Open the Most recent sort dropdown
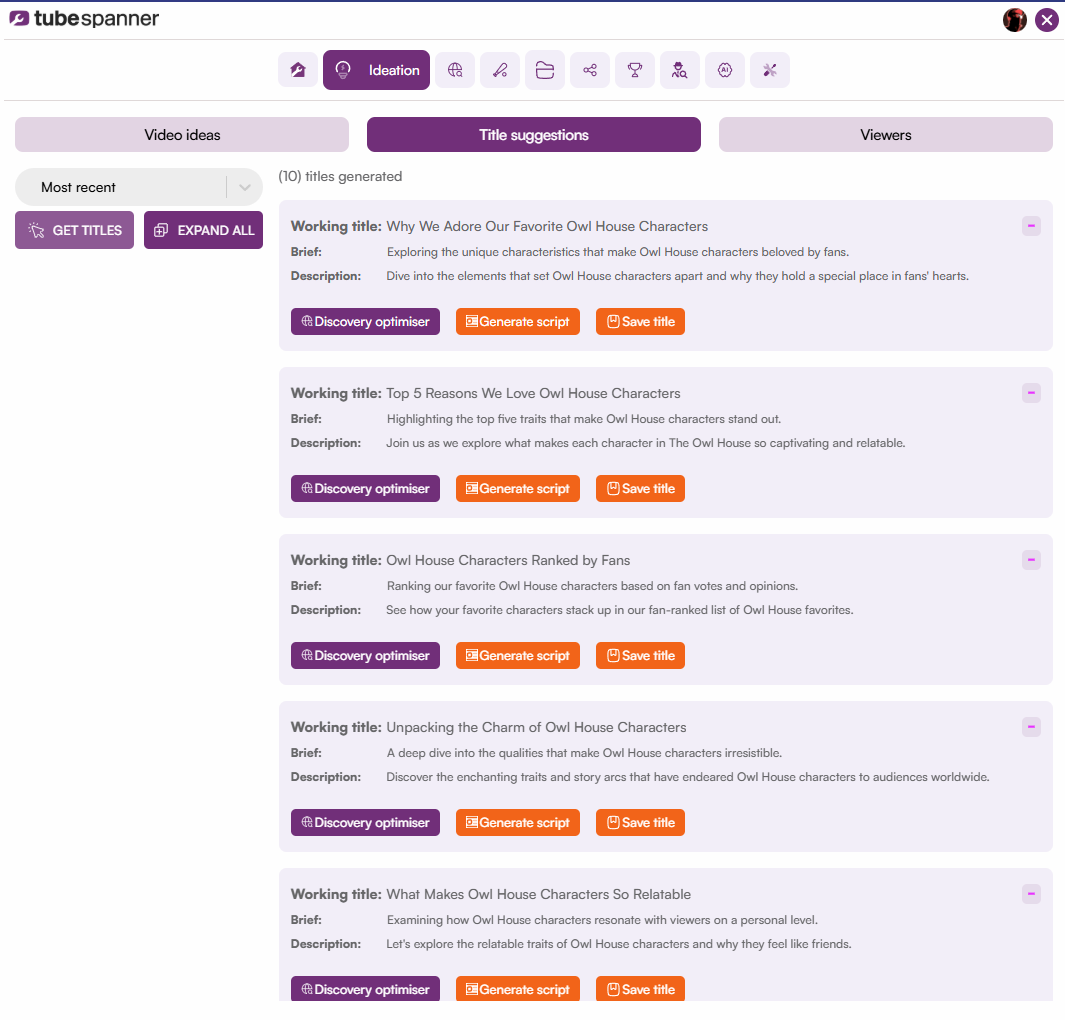Viewport: 1065px width, 1020px height. click(x=139, y=187)
